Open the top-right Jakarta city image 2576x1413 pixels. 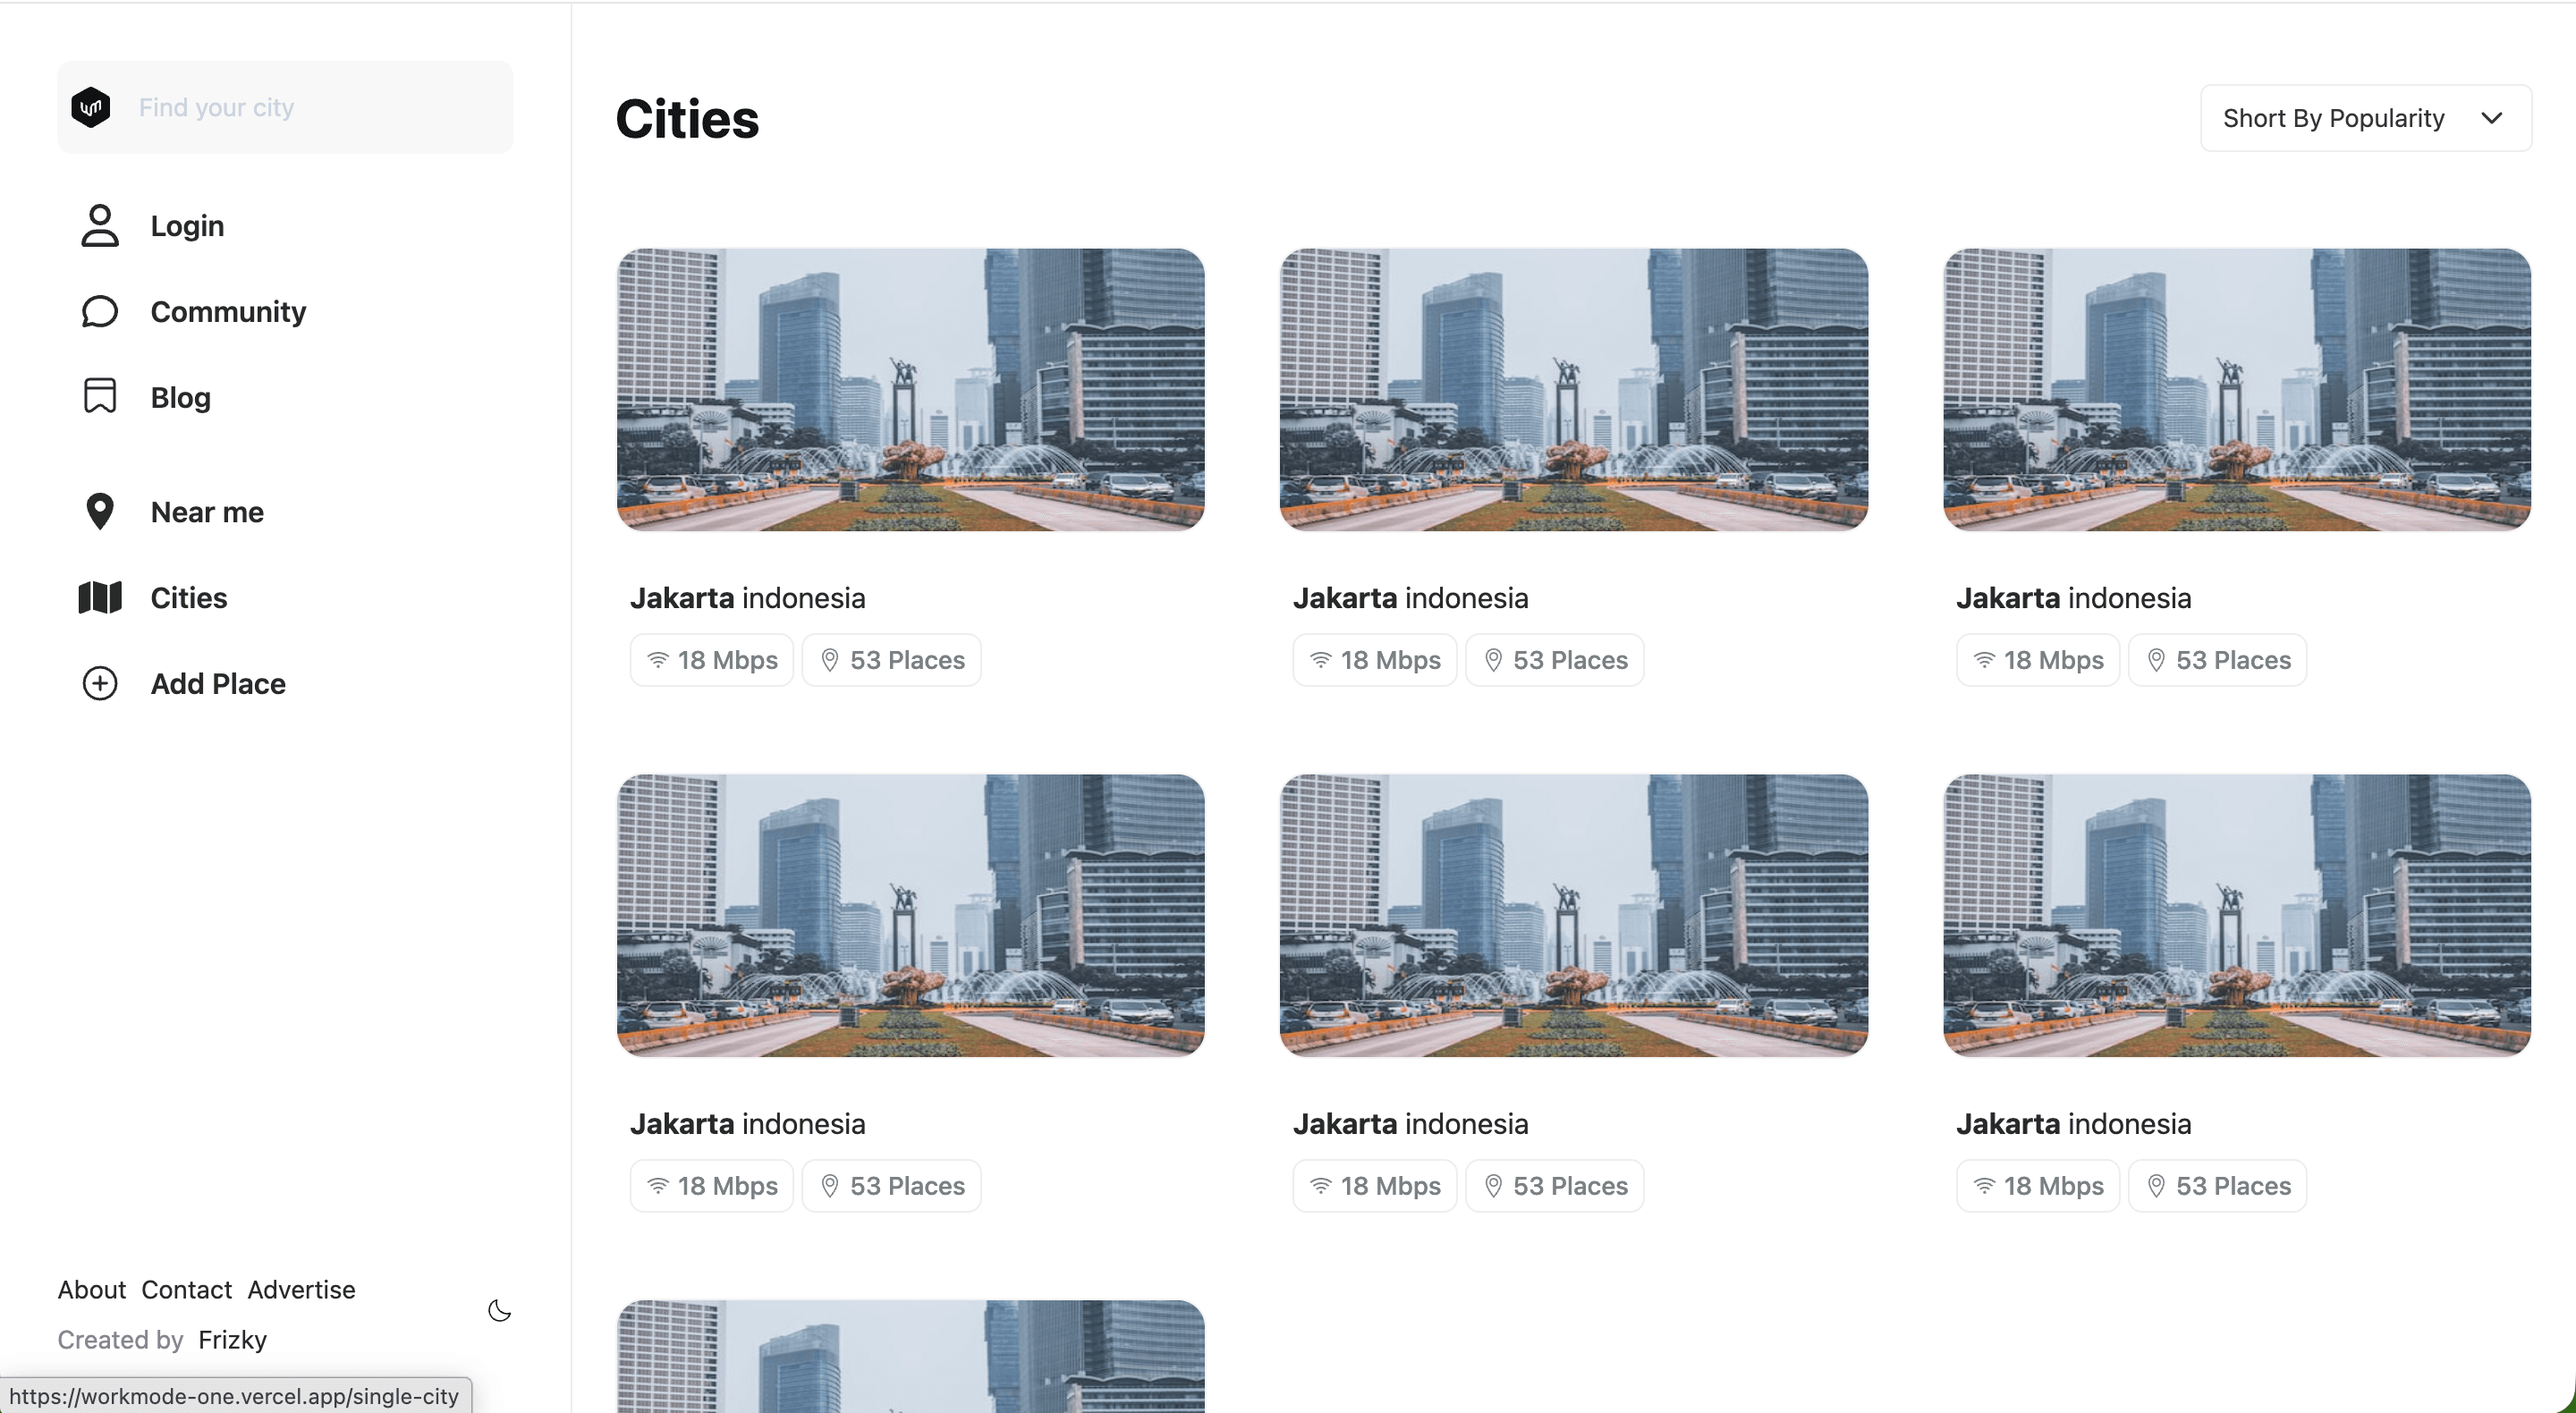coord(2236,390)
